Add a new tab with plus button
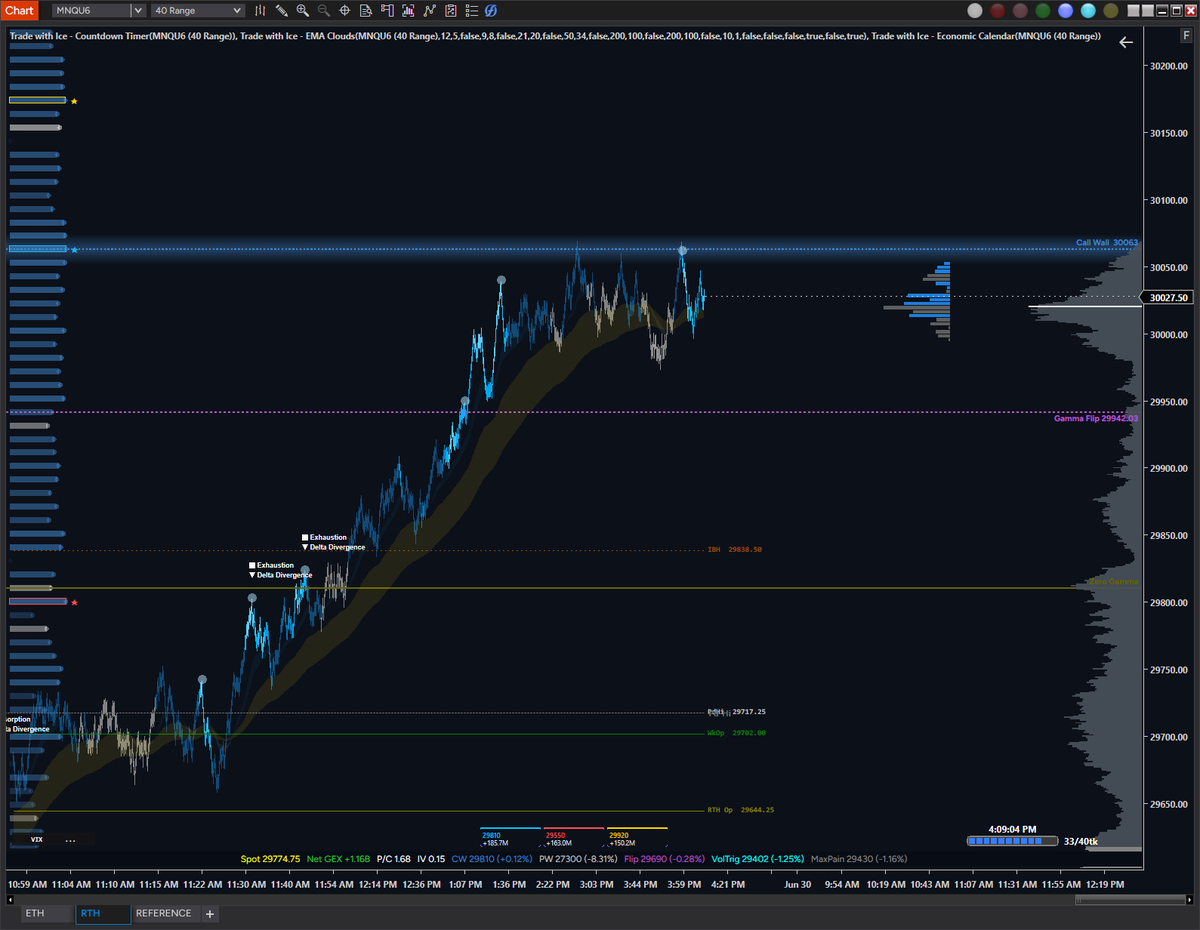The width and height of the screenshot is (1200, 930). [x=210, y=913]
